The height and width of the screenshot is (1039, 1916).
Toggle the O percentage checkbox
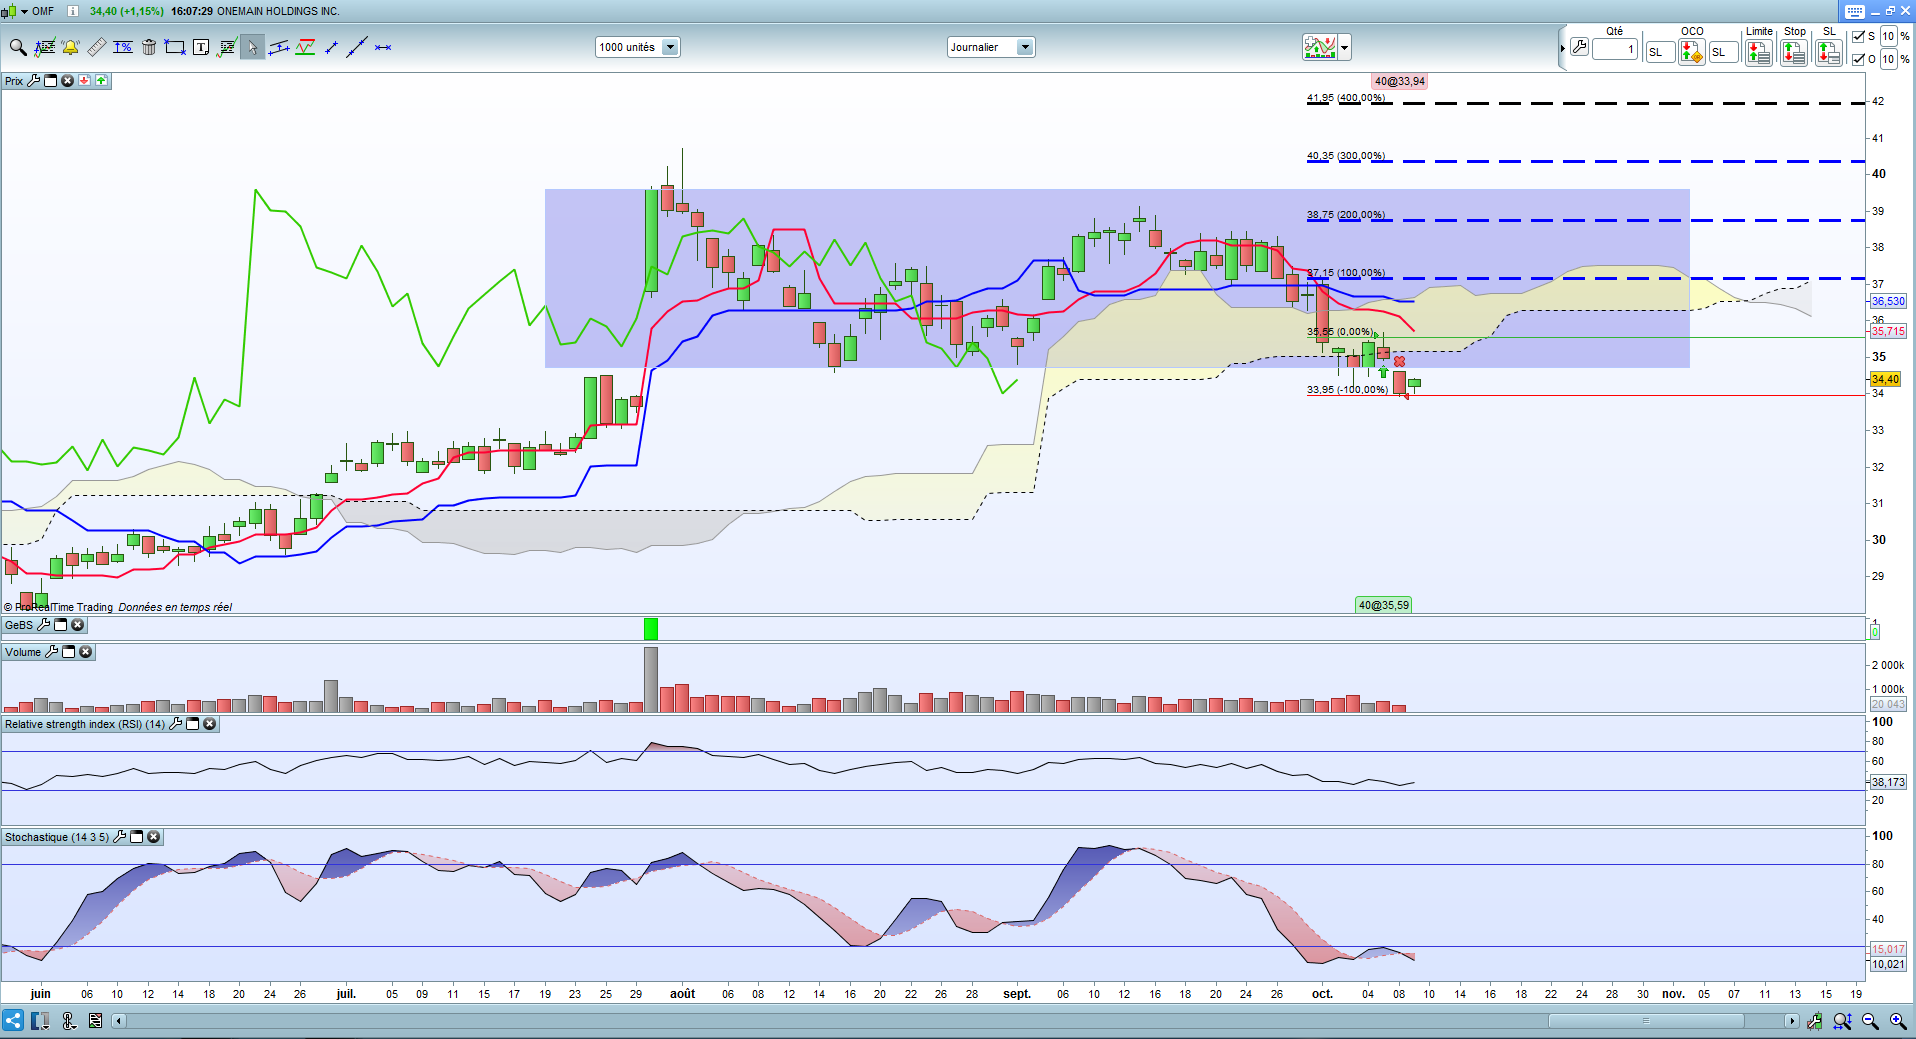(x=1858, y=59)
